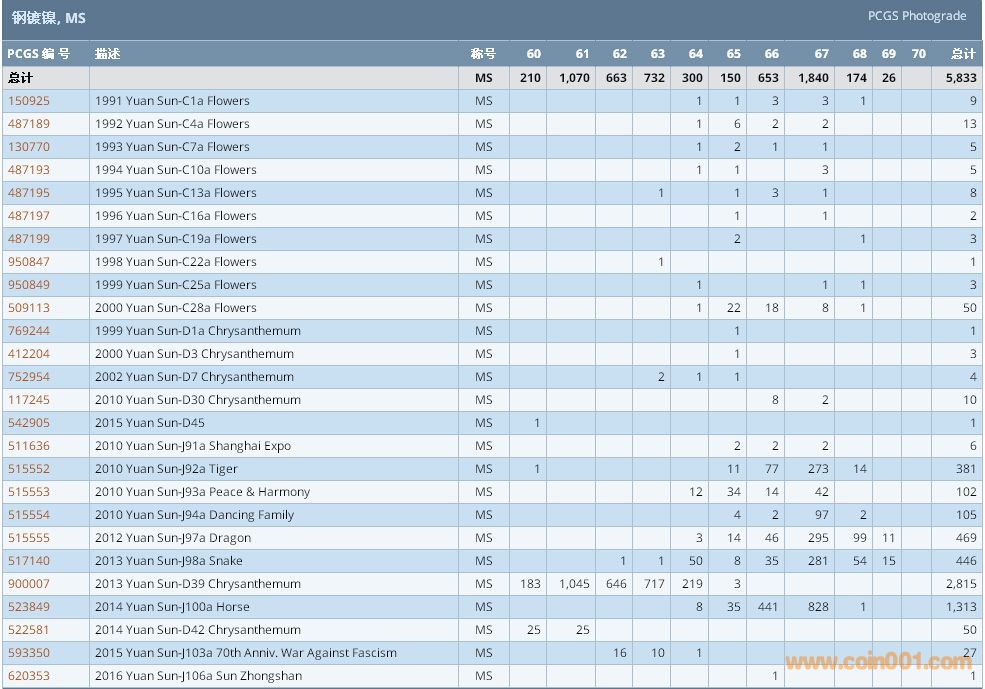Screen dimensions: 985x689
Task: Open PCGS number 150925 link
Action: pos(28,101)
